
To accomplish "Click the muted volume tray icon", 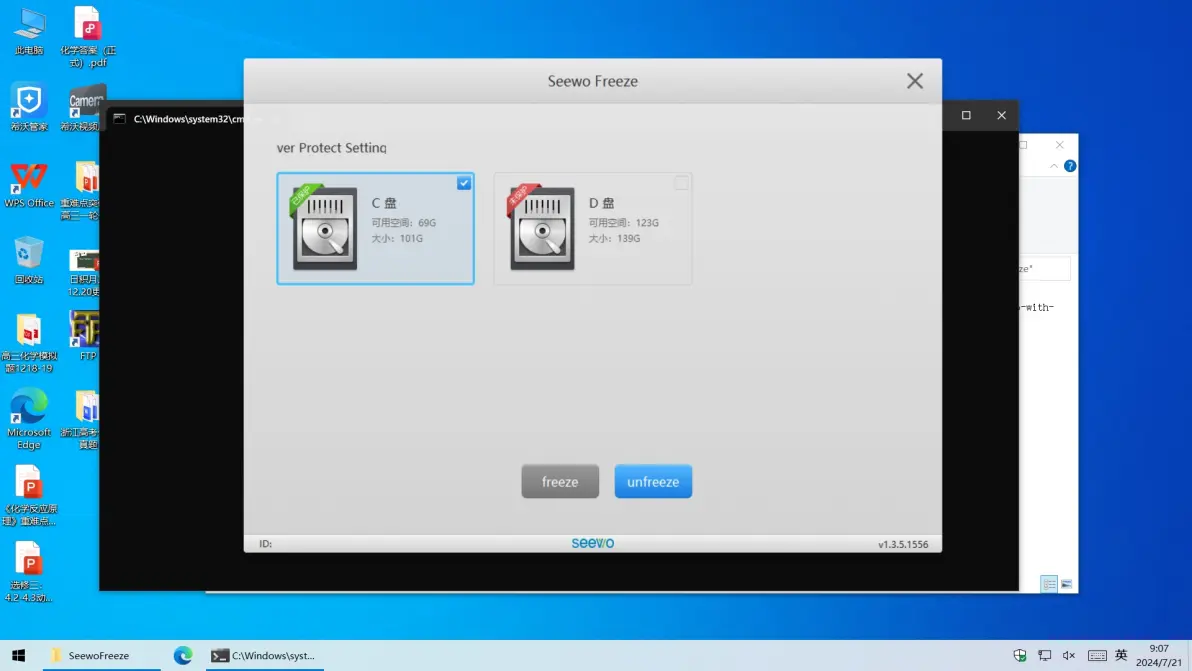I will coord(1069,656).
